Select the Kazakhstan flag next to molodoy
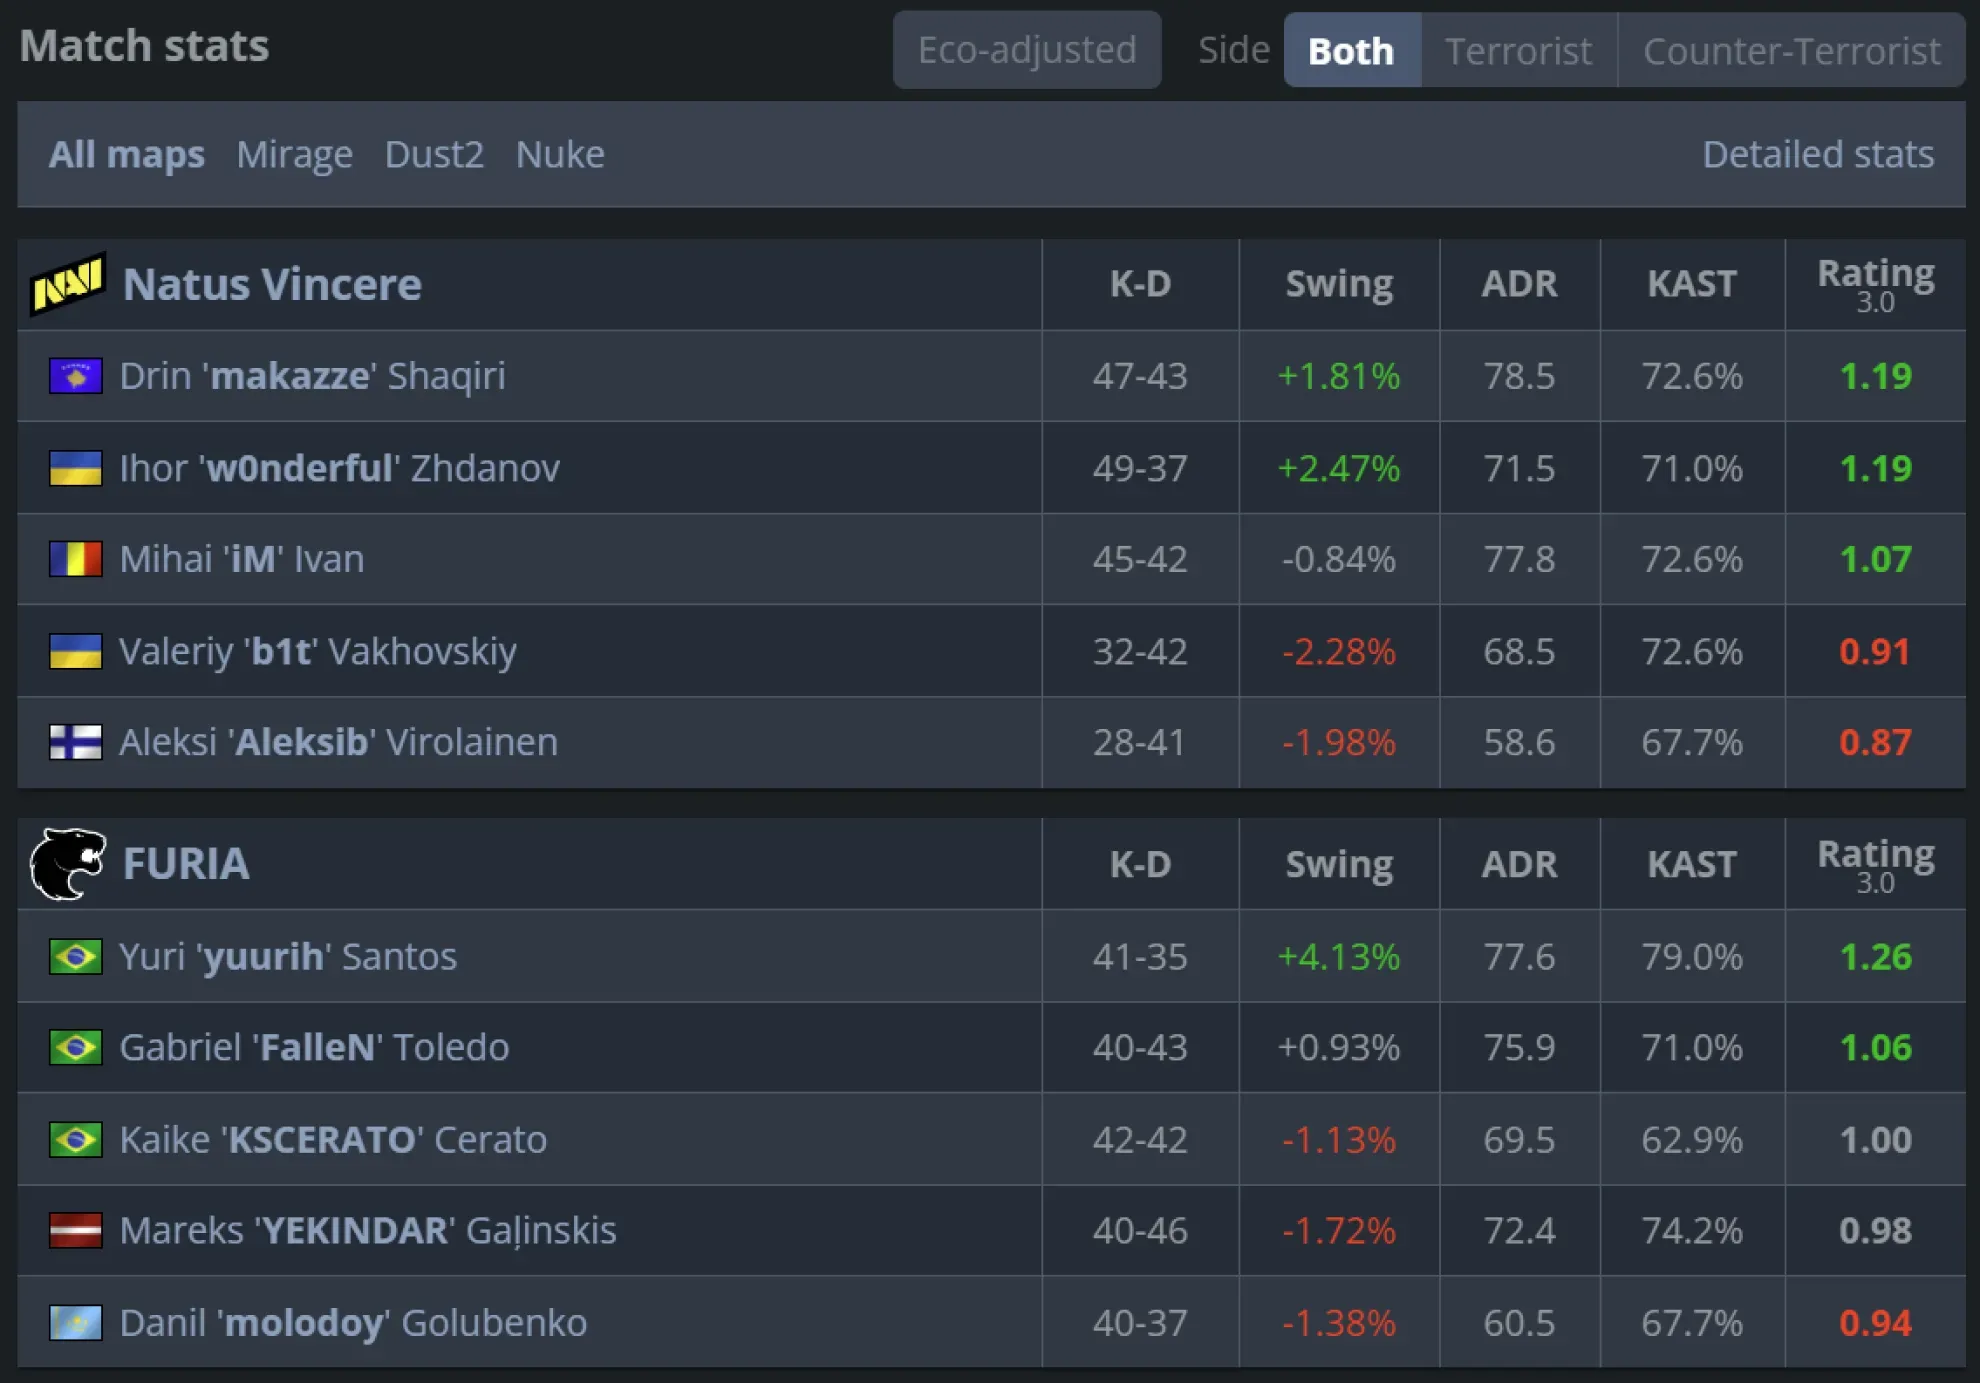The height and width of the screenshot is (1383, 1980). [76, 1322]
